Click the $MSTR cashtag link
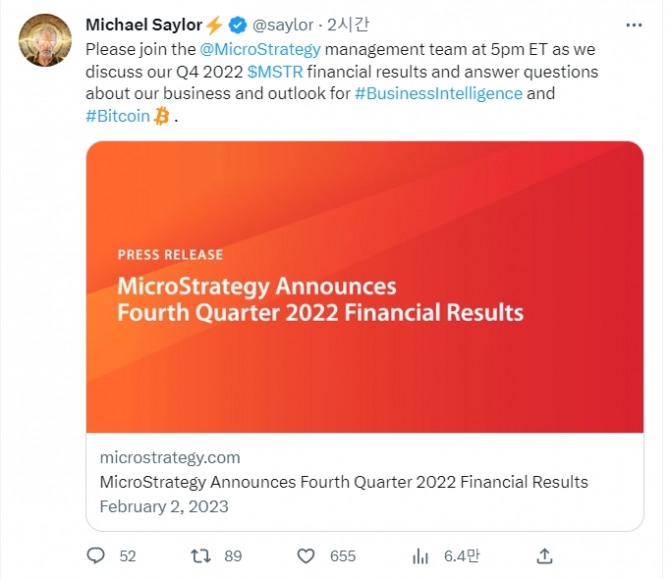This screenshot has height=579, width=670. pos(274,71)
